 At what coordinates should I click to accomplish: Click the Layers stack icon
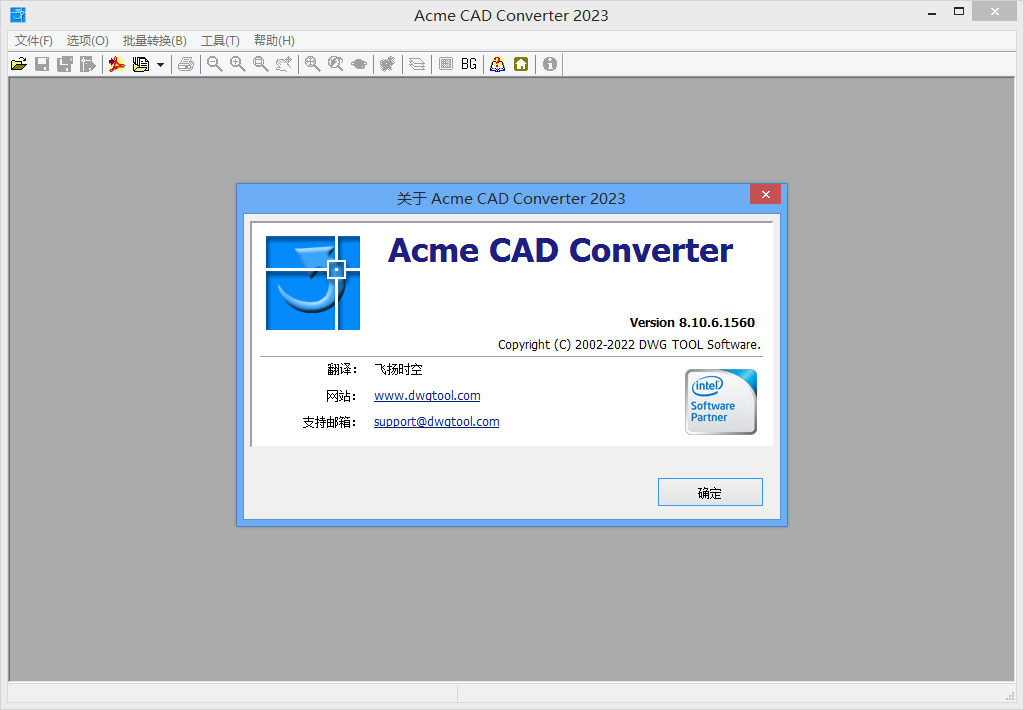417,64
